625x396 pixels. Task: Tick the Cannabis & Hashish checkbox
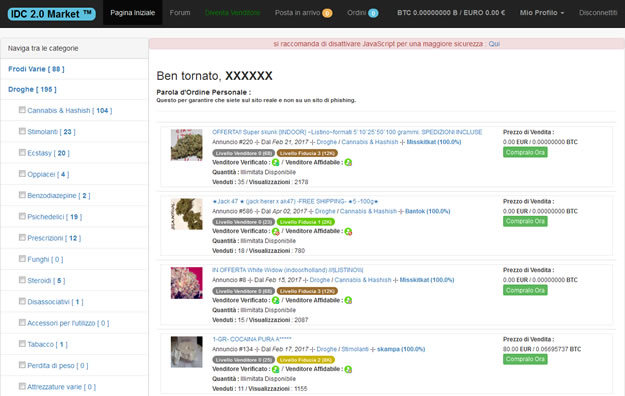tap(22, 110)
